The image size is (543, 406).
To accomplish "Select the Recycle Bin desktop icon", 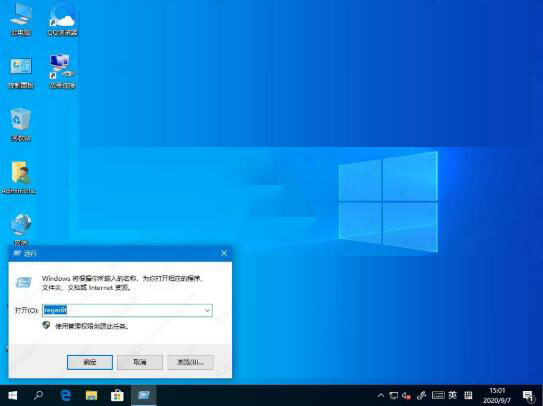I will click(x=21, y=125).
